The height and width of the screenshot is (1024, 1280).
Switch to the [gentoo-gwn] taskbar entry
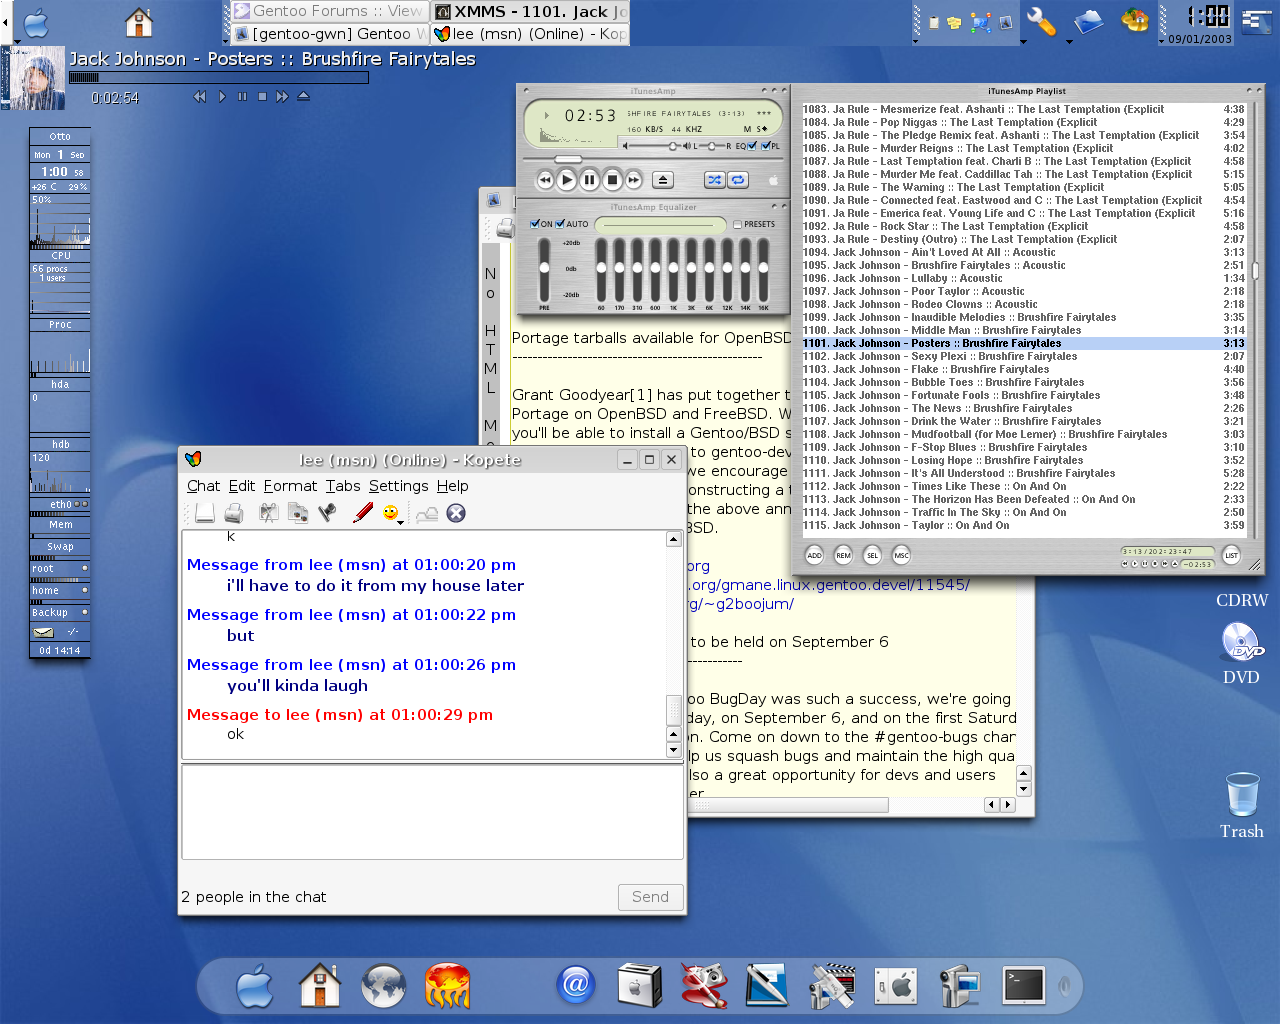click(x=329, y=34)
